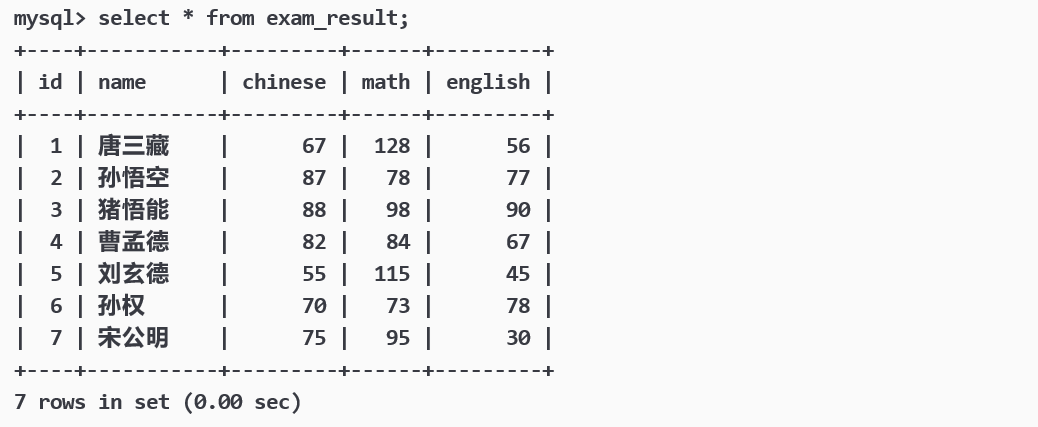Click the name 孙权 in row 6
The image size is (1038, 427).
click(x=121, y=306)
